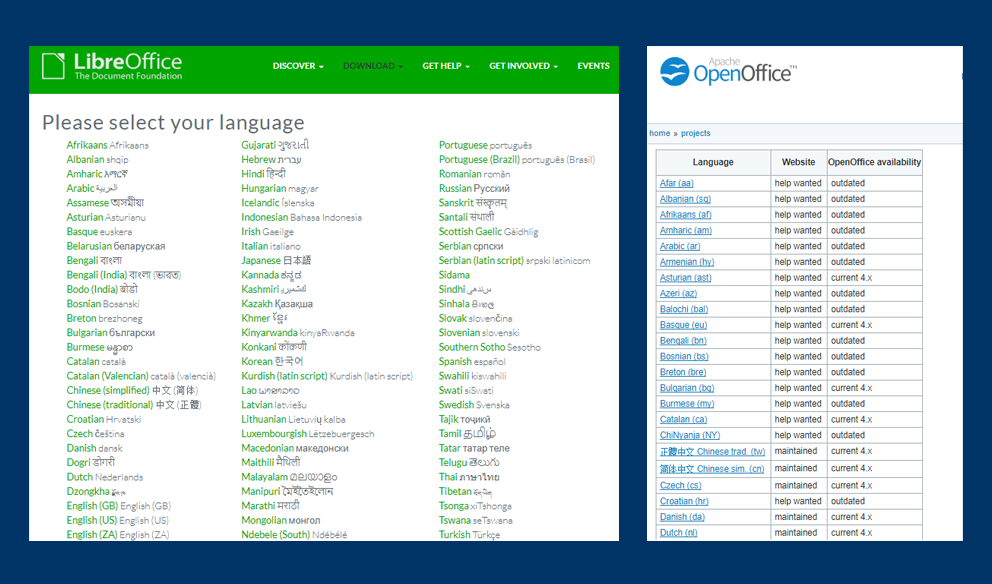This screenshot has width=992, height=584.
Task: Open Afar (aa) in OpenOffice table
Action: (676, 183)
